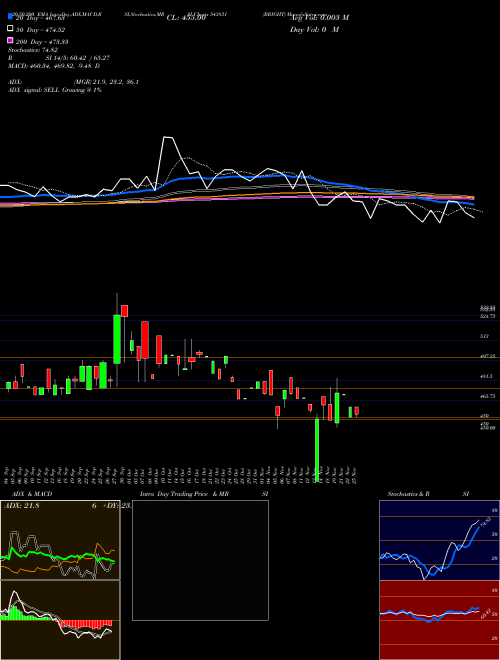Open the red RSI chart panel

pos(439,620)
